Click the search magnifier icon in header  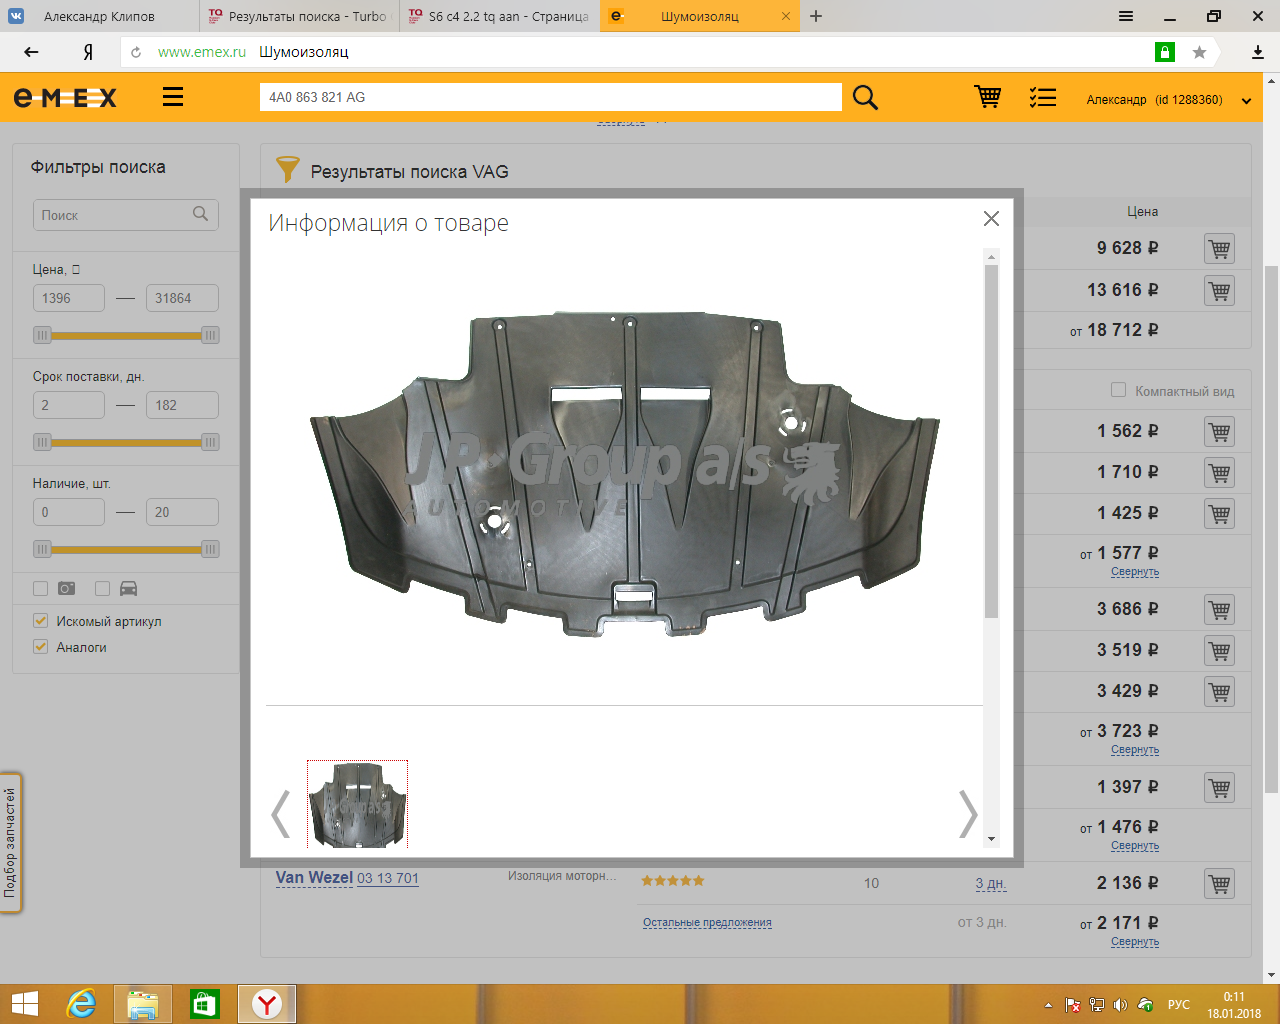click(x=865, y=97)
